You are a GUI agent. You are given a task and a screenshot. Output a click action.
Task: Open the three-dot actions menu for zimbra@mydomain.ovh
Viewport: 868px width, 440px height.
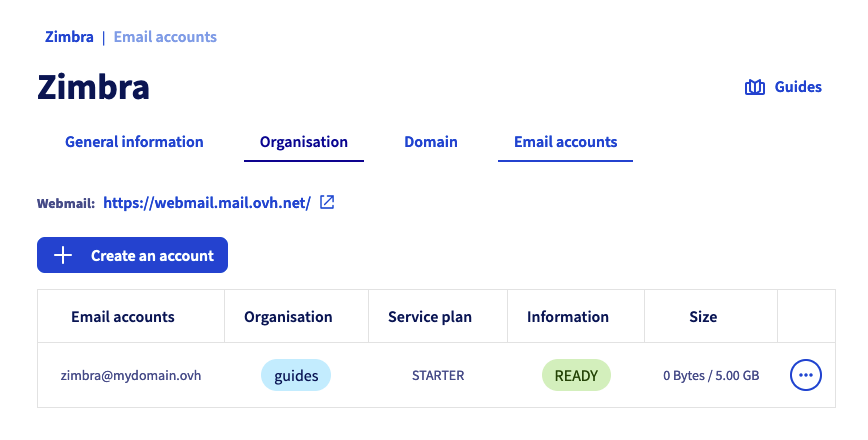click(805, 375)
